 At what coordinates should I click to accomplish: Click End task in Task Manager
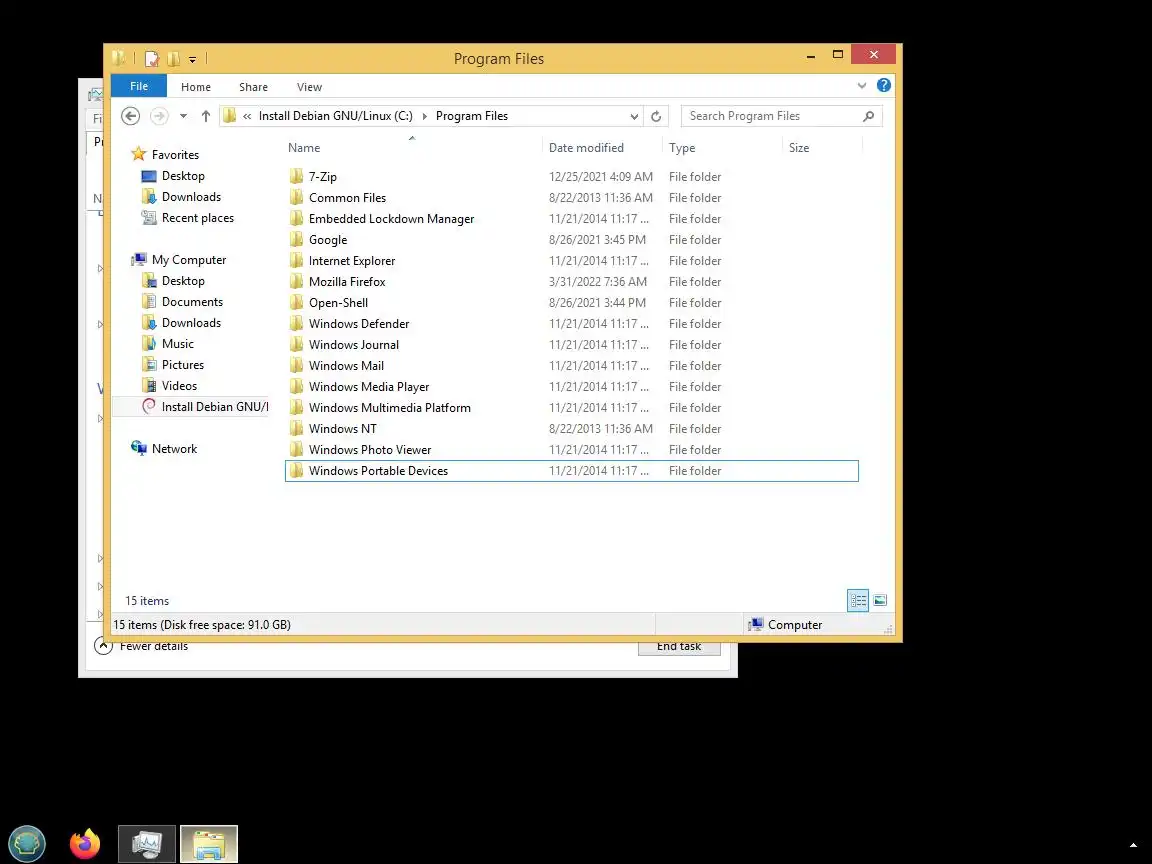[x=679, y=647]
